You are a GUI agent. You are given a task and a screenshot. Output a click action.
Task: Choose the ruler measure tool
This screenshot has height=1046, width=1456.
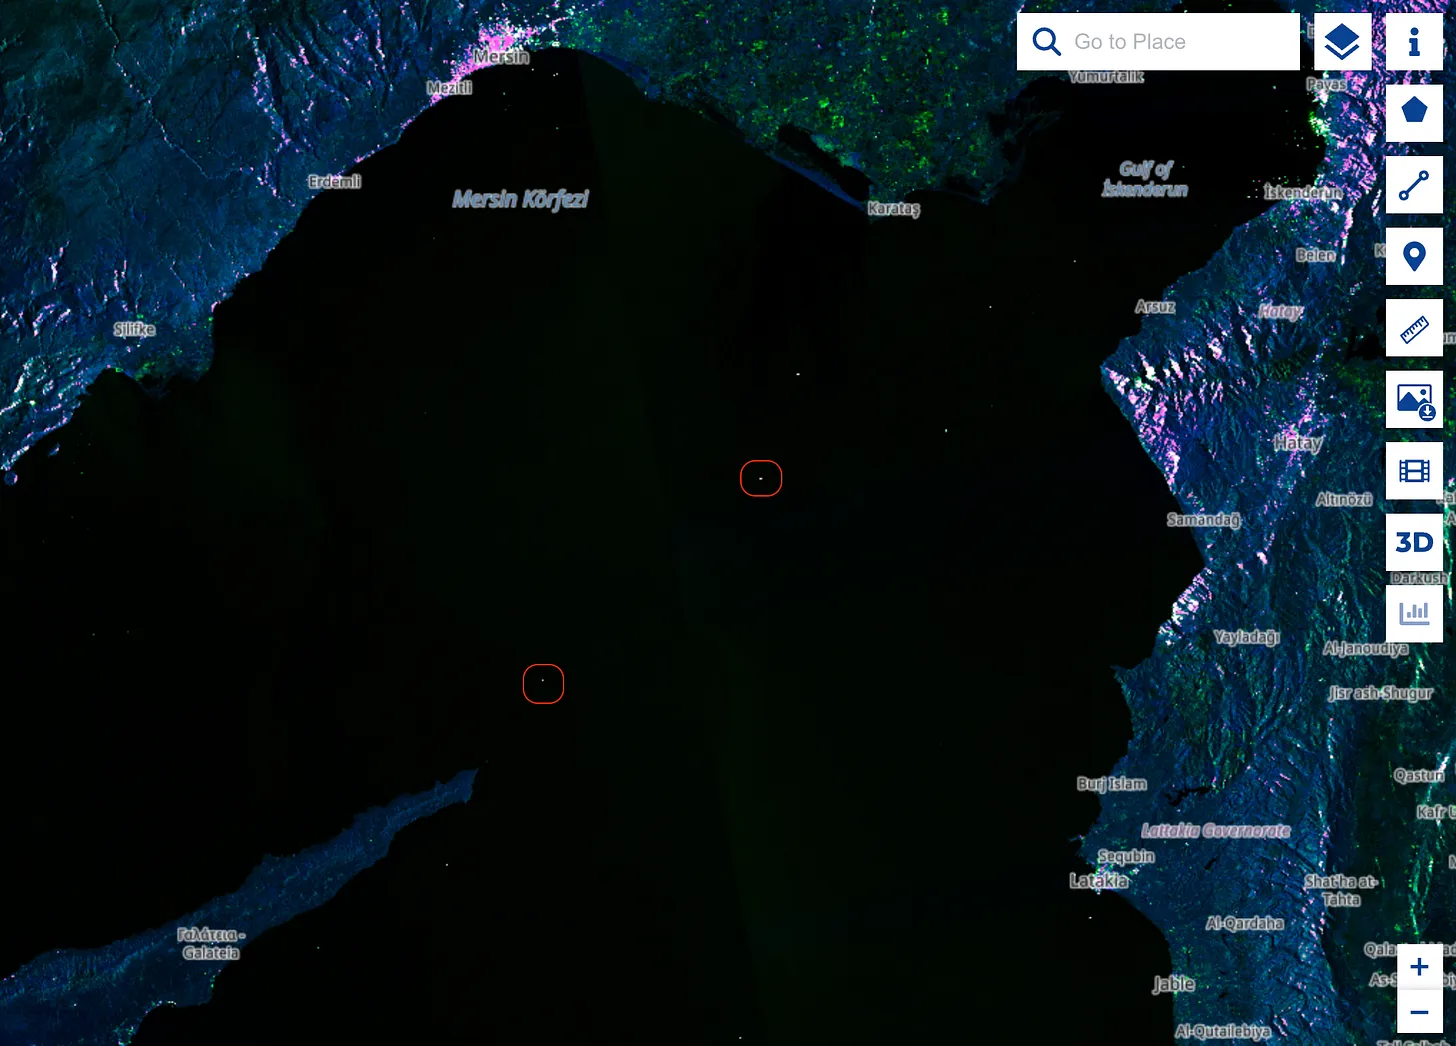pyautogui.click(x=1414, y=328)
